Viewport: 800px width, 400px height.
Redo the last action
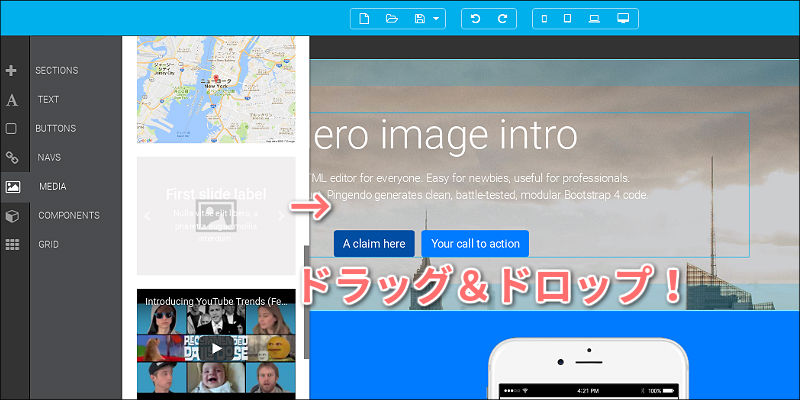[x=503, y=19]
